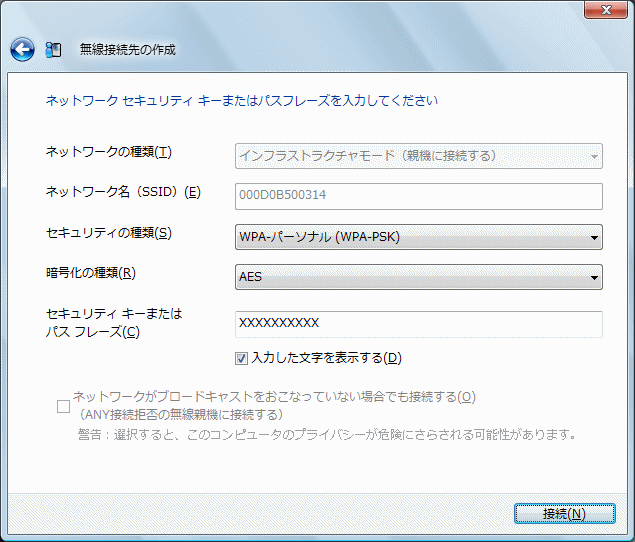
Task: Click the (ANY接続拒否の無線親機に接続する) note text
Action: click(x=177, y=414)
